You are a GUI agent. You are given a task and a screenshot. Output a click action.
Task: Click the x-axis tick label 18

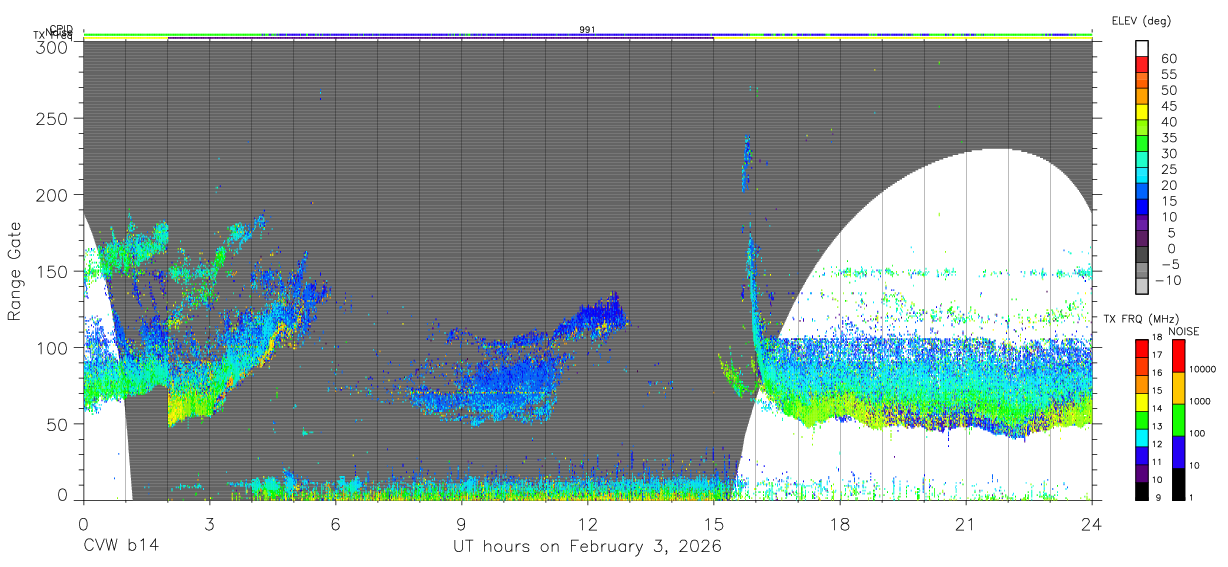pos(839,523)
